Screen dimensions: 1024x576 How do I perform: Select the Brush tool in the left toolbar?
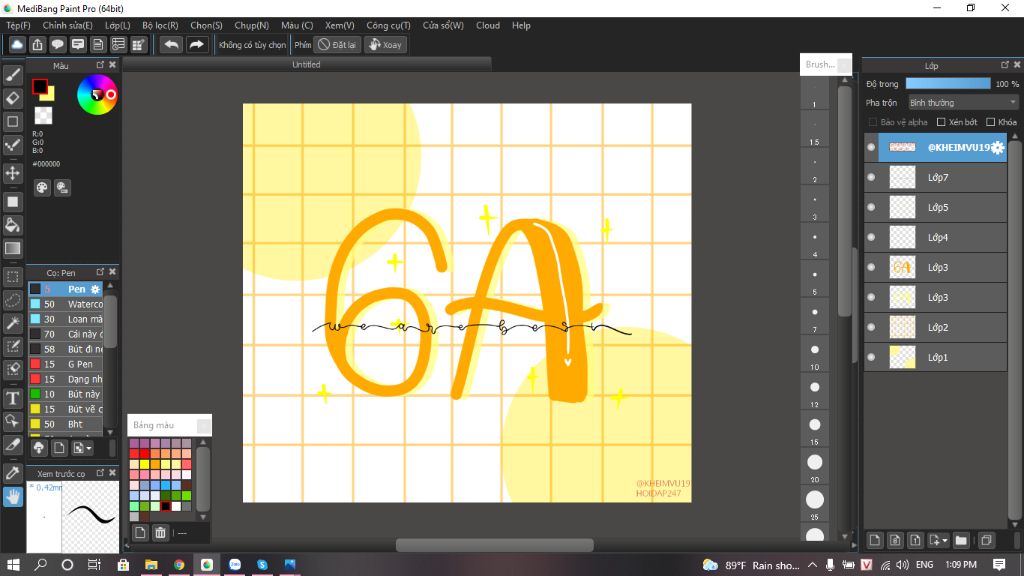[12, 75]
